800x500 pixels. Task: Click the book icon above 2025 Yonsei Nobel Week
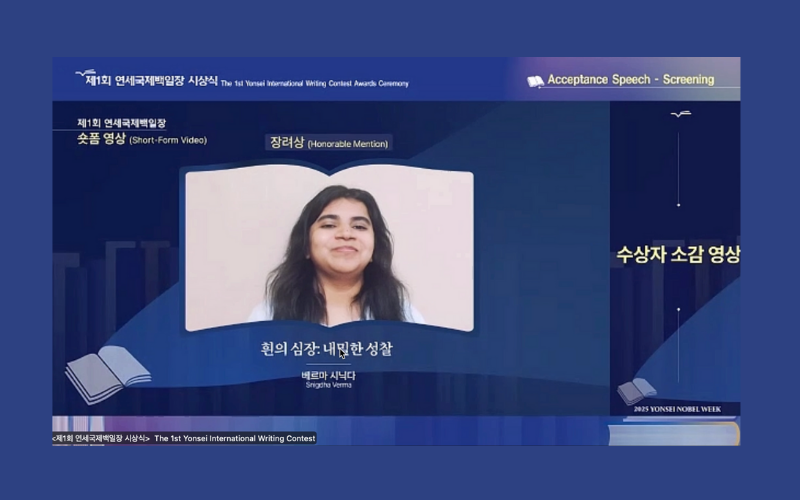pyautogui.click(x=636, y=390)
